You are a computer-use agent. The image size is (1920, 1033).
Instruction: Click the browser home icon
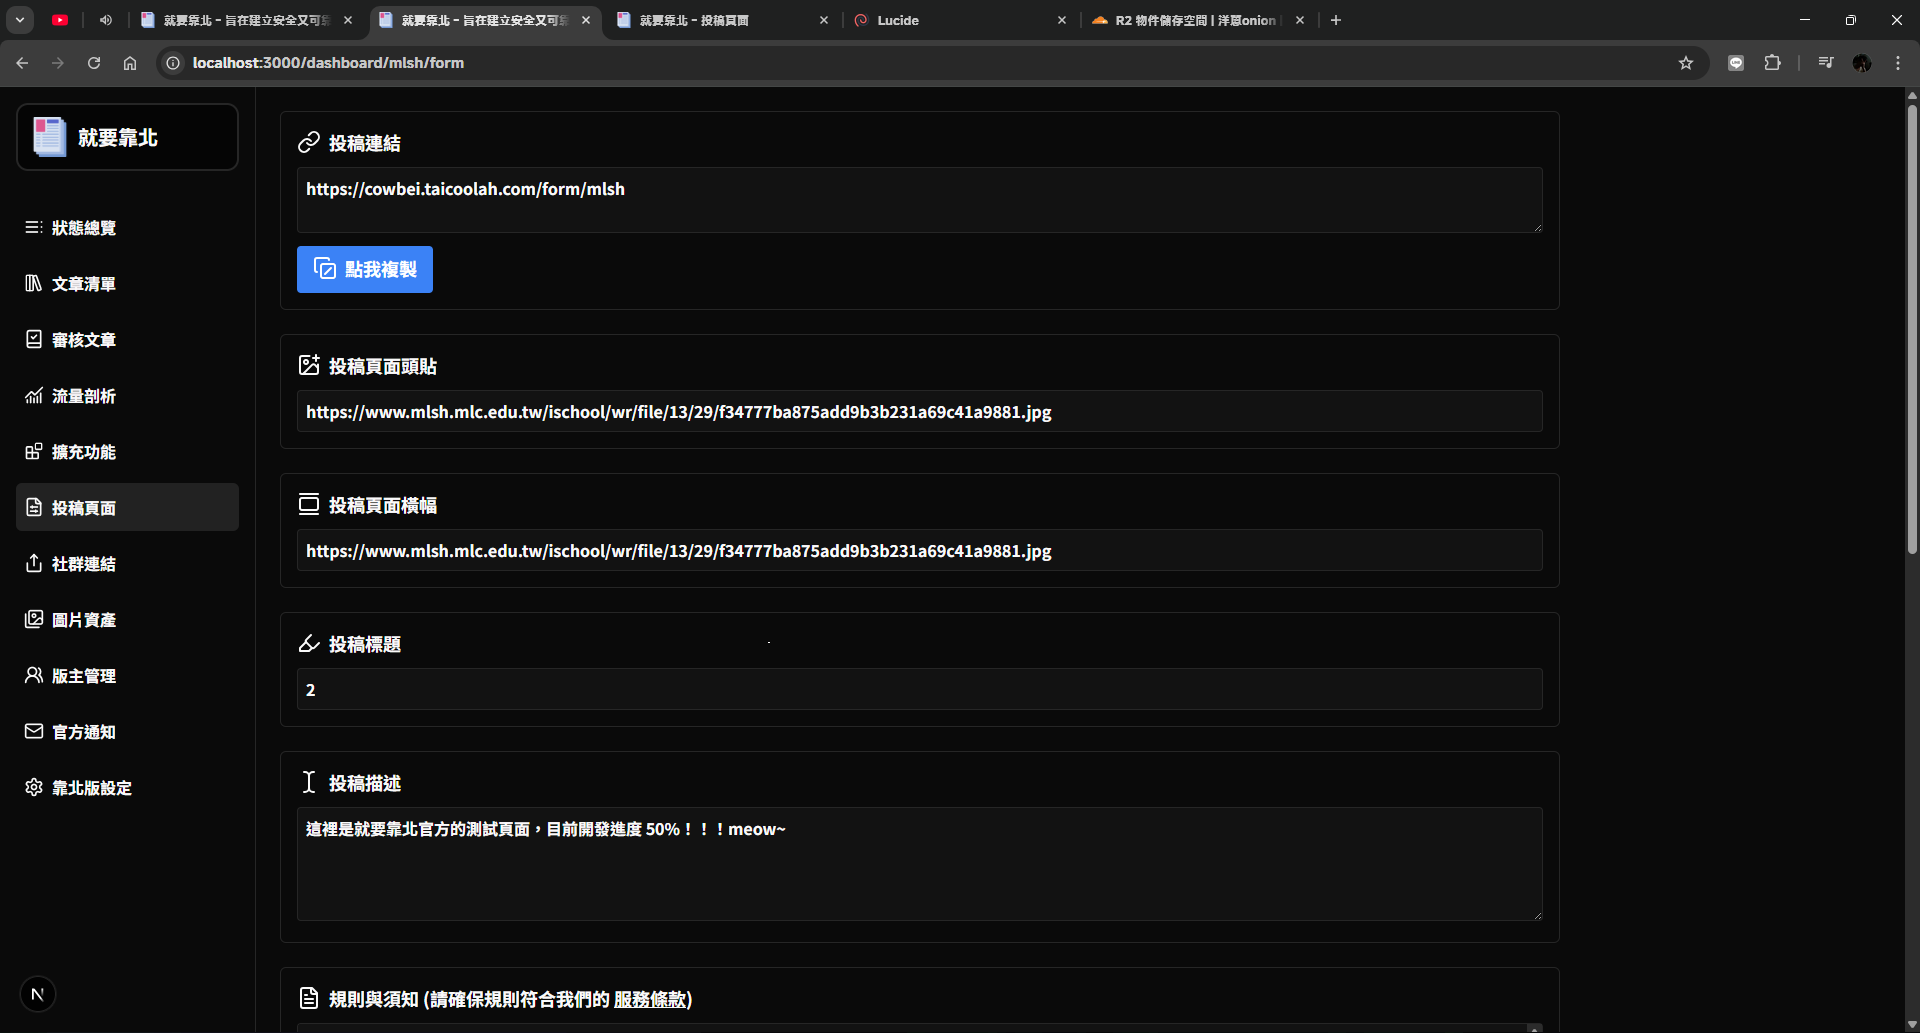(x=130, y=63)
